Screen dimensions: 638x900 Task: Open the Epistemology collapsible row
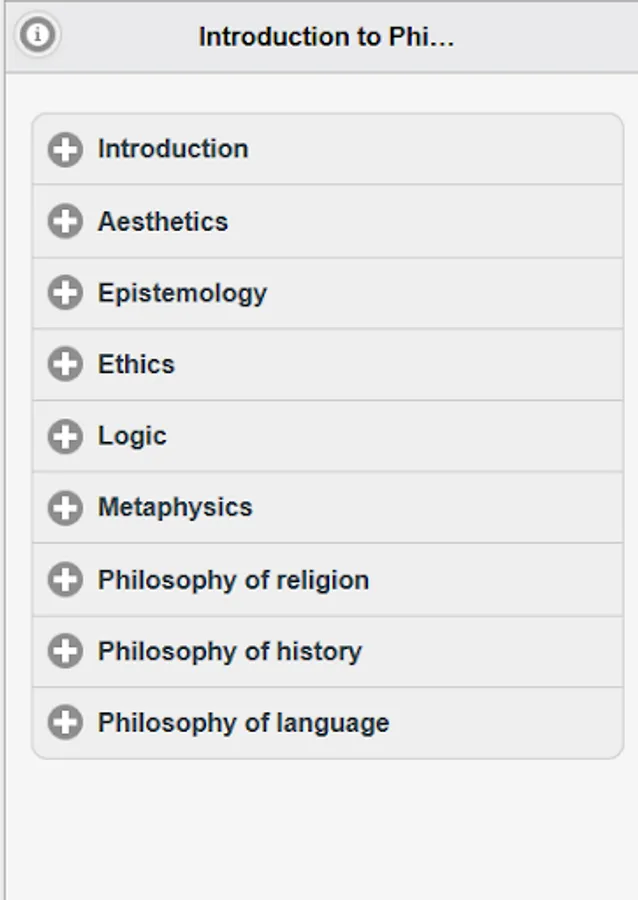coord(182,293)
